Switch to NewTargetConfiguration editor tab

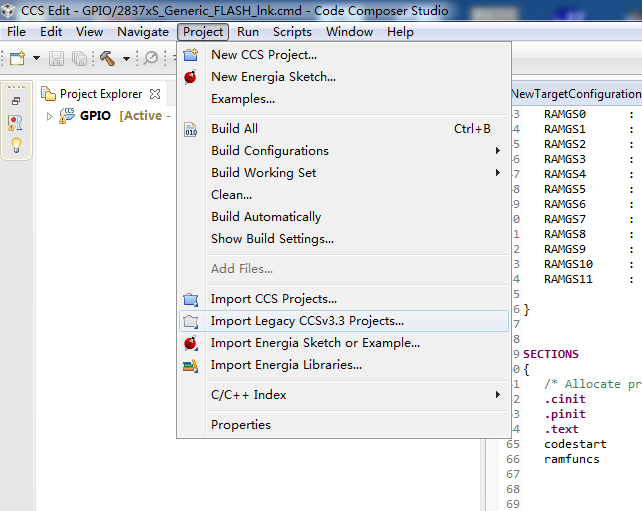[576, 94]
